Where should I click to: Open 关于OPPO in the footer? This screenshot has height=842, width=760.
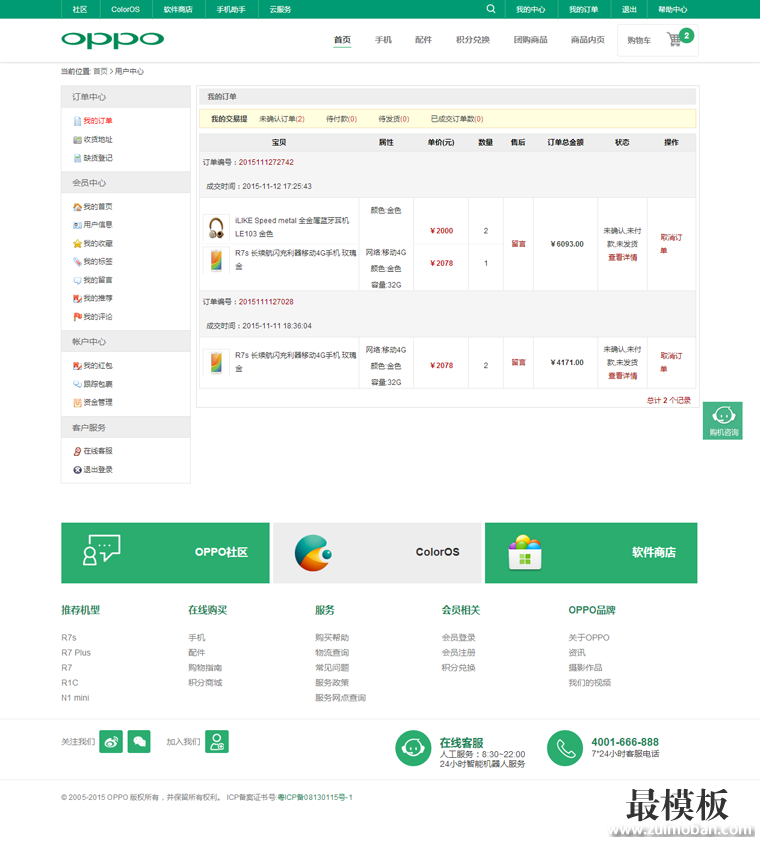(589, 638)
